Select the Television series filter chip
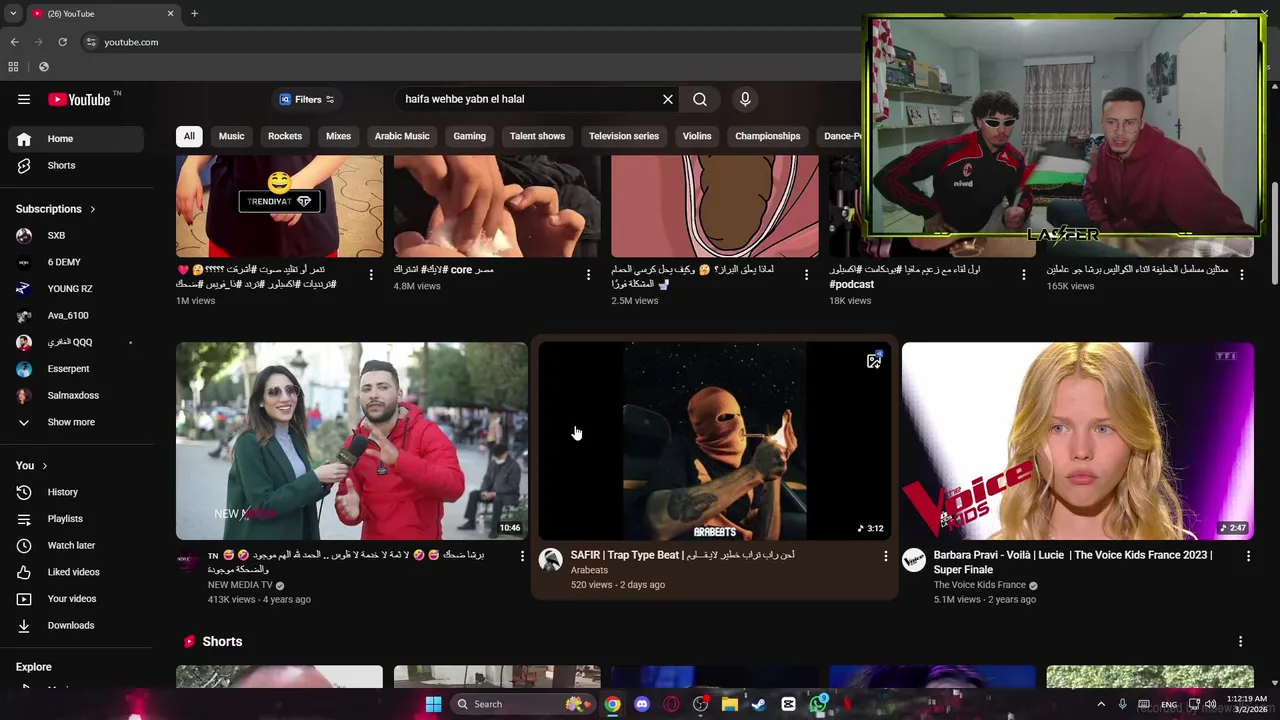 click(x=624, y=136)
